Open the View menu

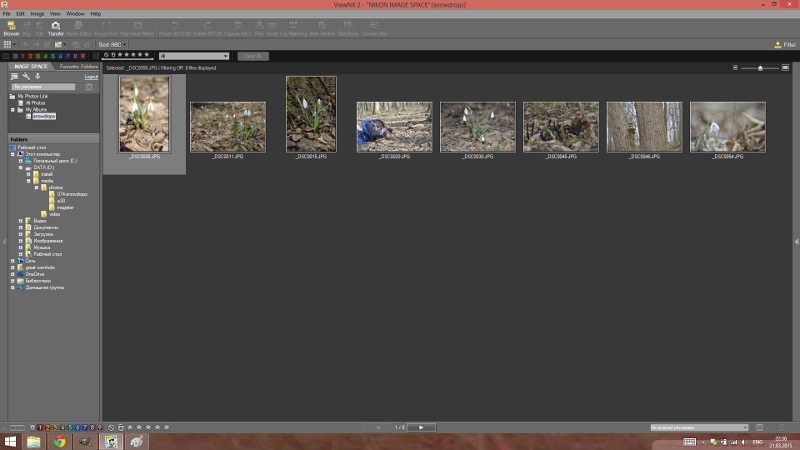55,14
